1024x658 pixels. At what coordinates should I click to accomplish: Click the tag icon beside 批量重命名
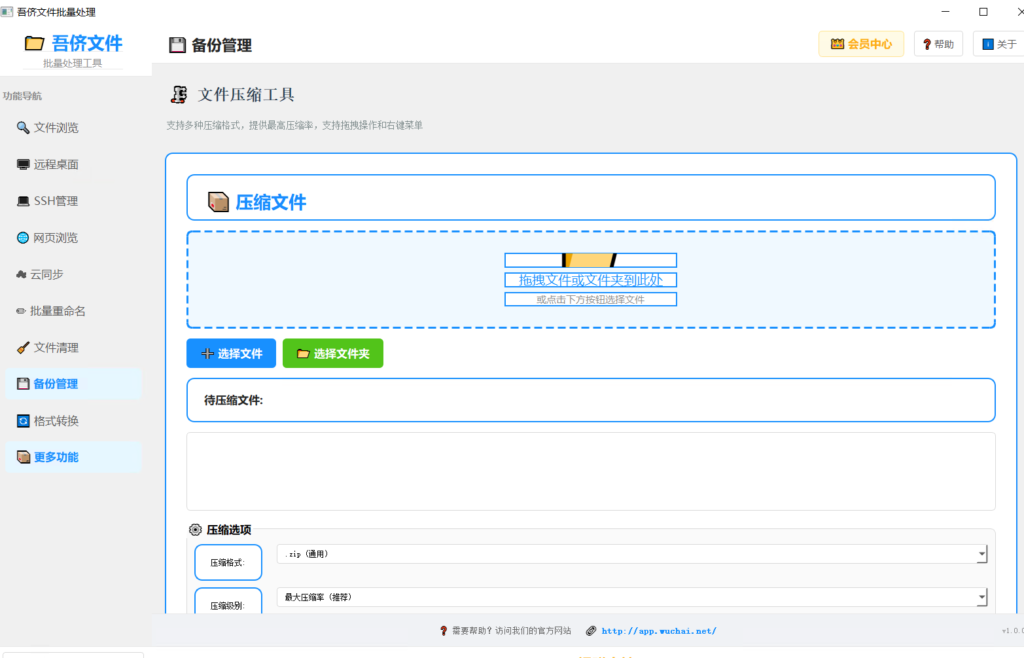21,311
